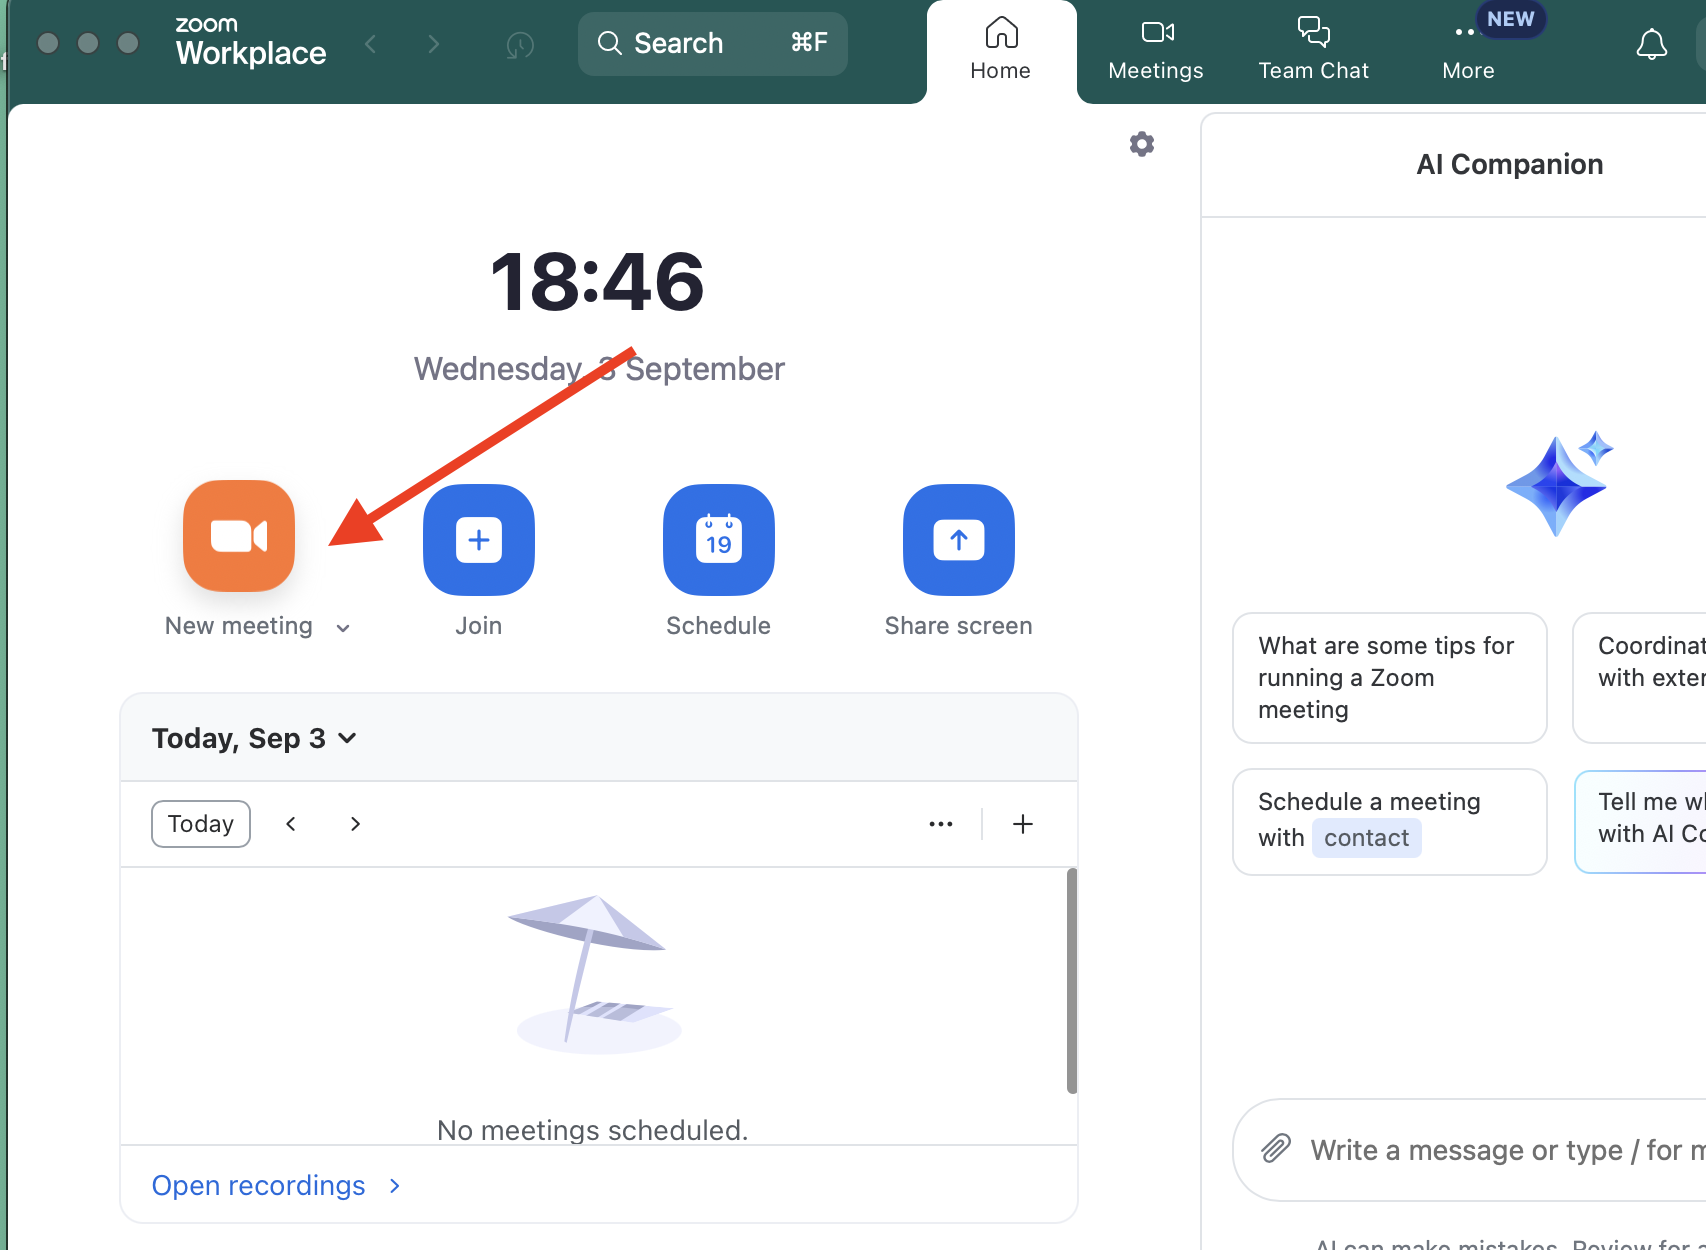Screen dimensions: 1706x1250
Task: Add a calendar event with the plus icon
Action: 1022,824
